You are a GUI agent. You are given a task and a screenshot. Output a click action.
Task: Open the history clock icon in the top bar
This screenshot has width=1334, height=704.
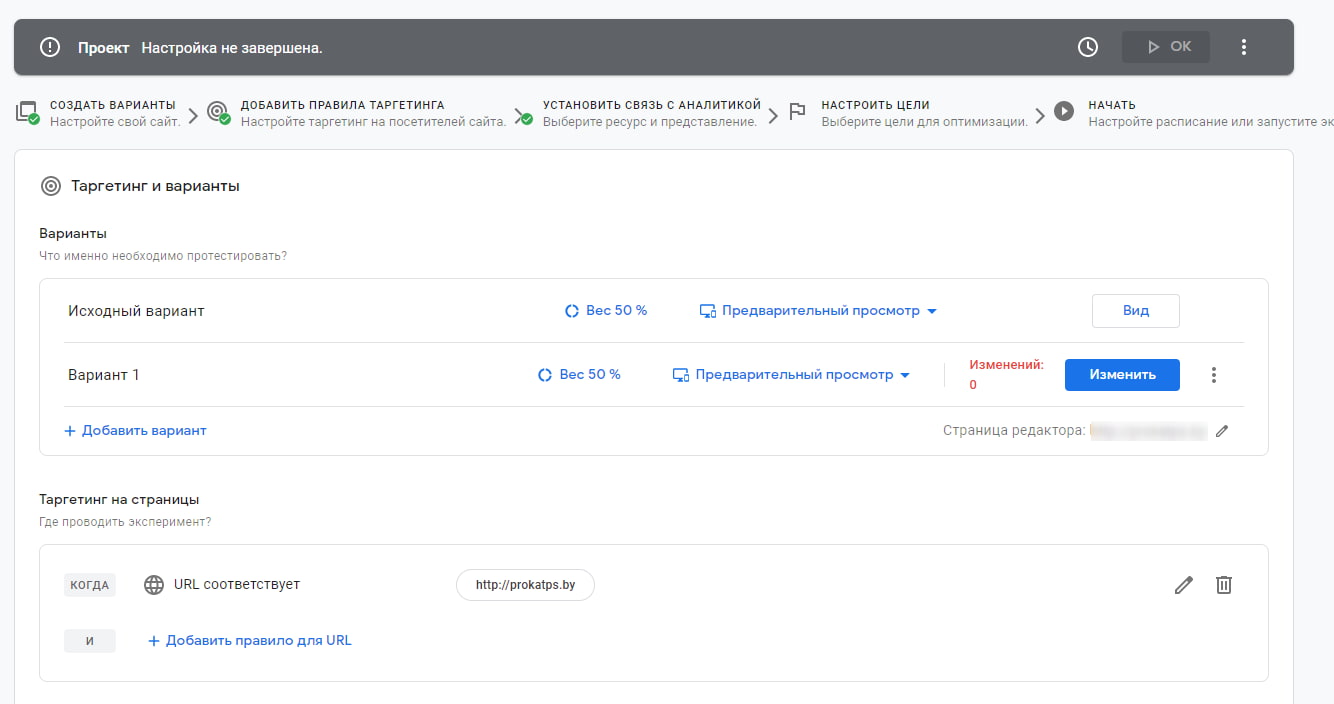(1088, 46)
